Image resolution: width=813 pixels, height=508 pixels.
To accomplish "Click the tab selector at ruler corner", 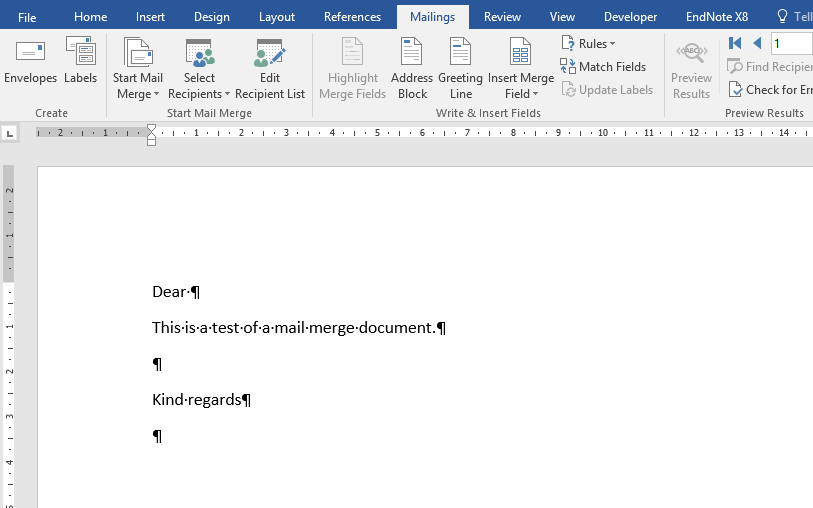I will coord(10,132).
